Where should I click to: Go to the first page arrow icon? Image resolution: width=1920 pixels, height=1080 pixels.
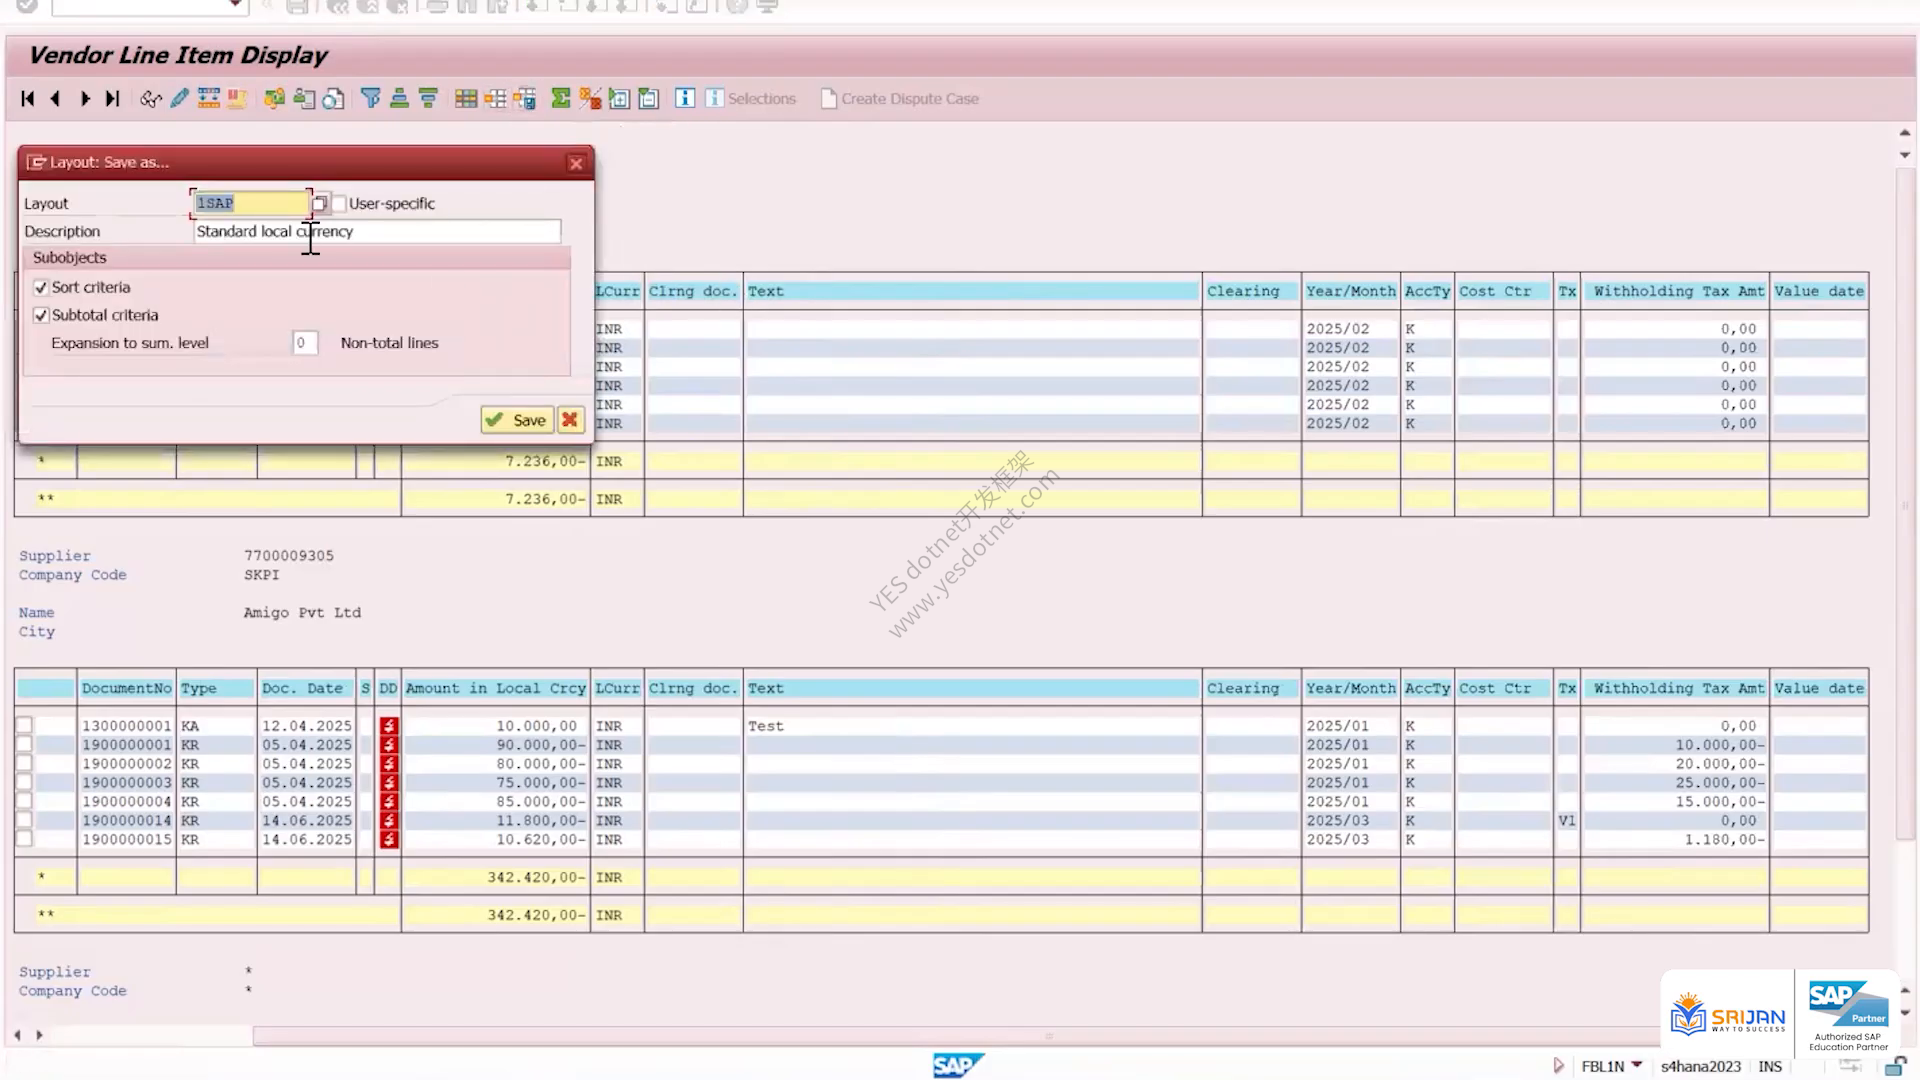[28, 98]
